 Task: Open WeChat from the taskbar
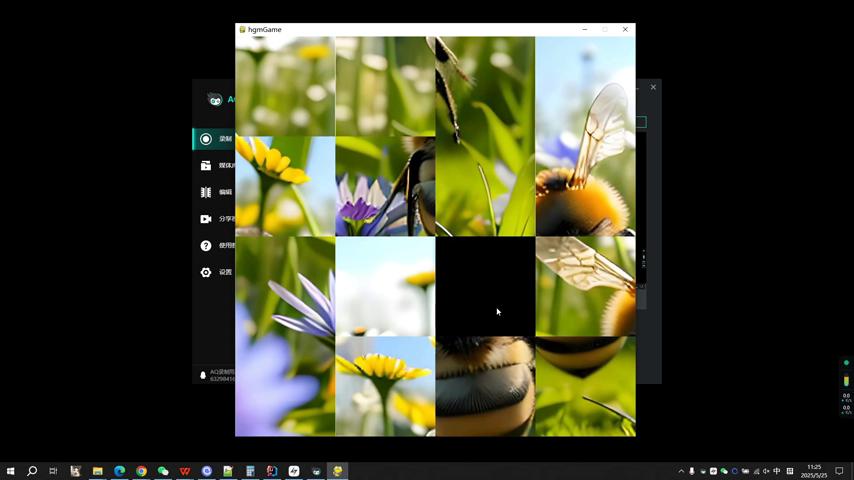[x=163, y=471]
